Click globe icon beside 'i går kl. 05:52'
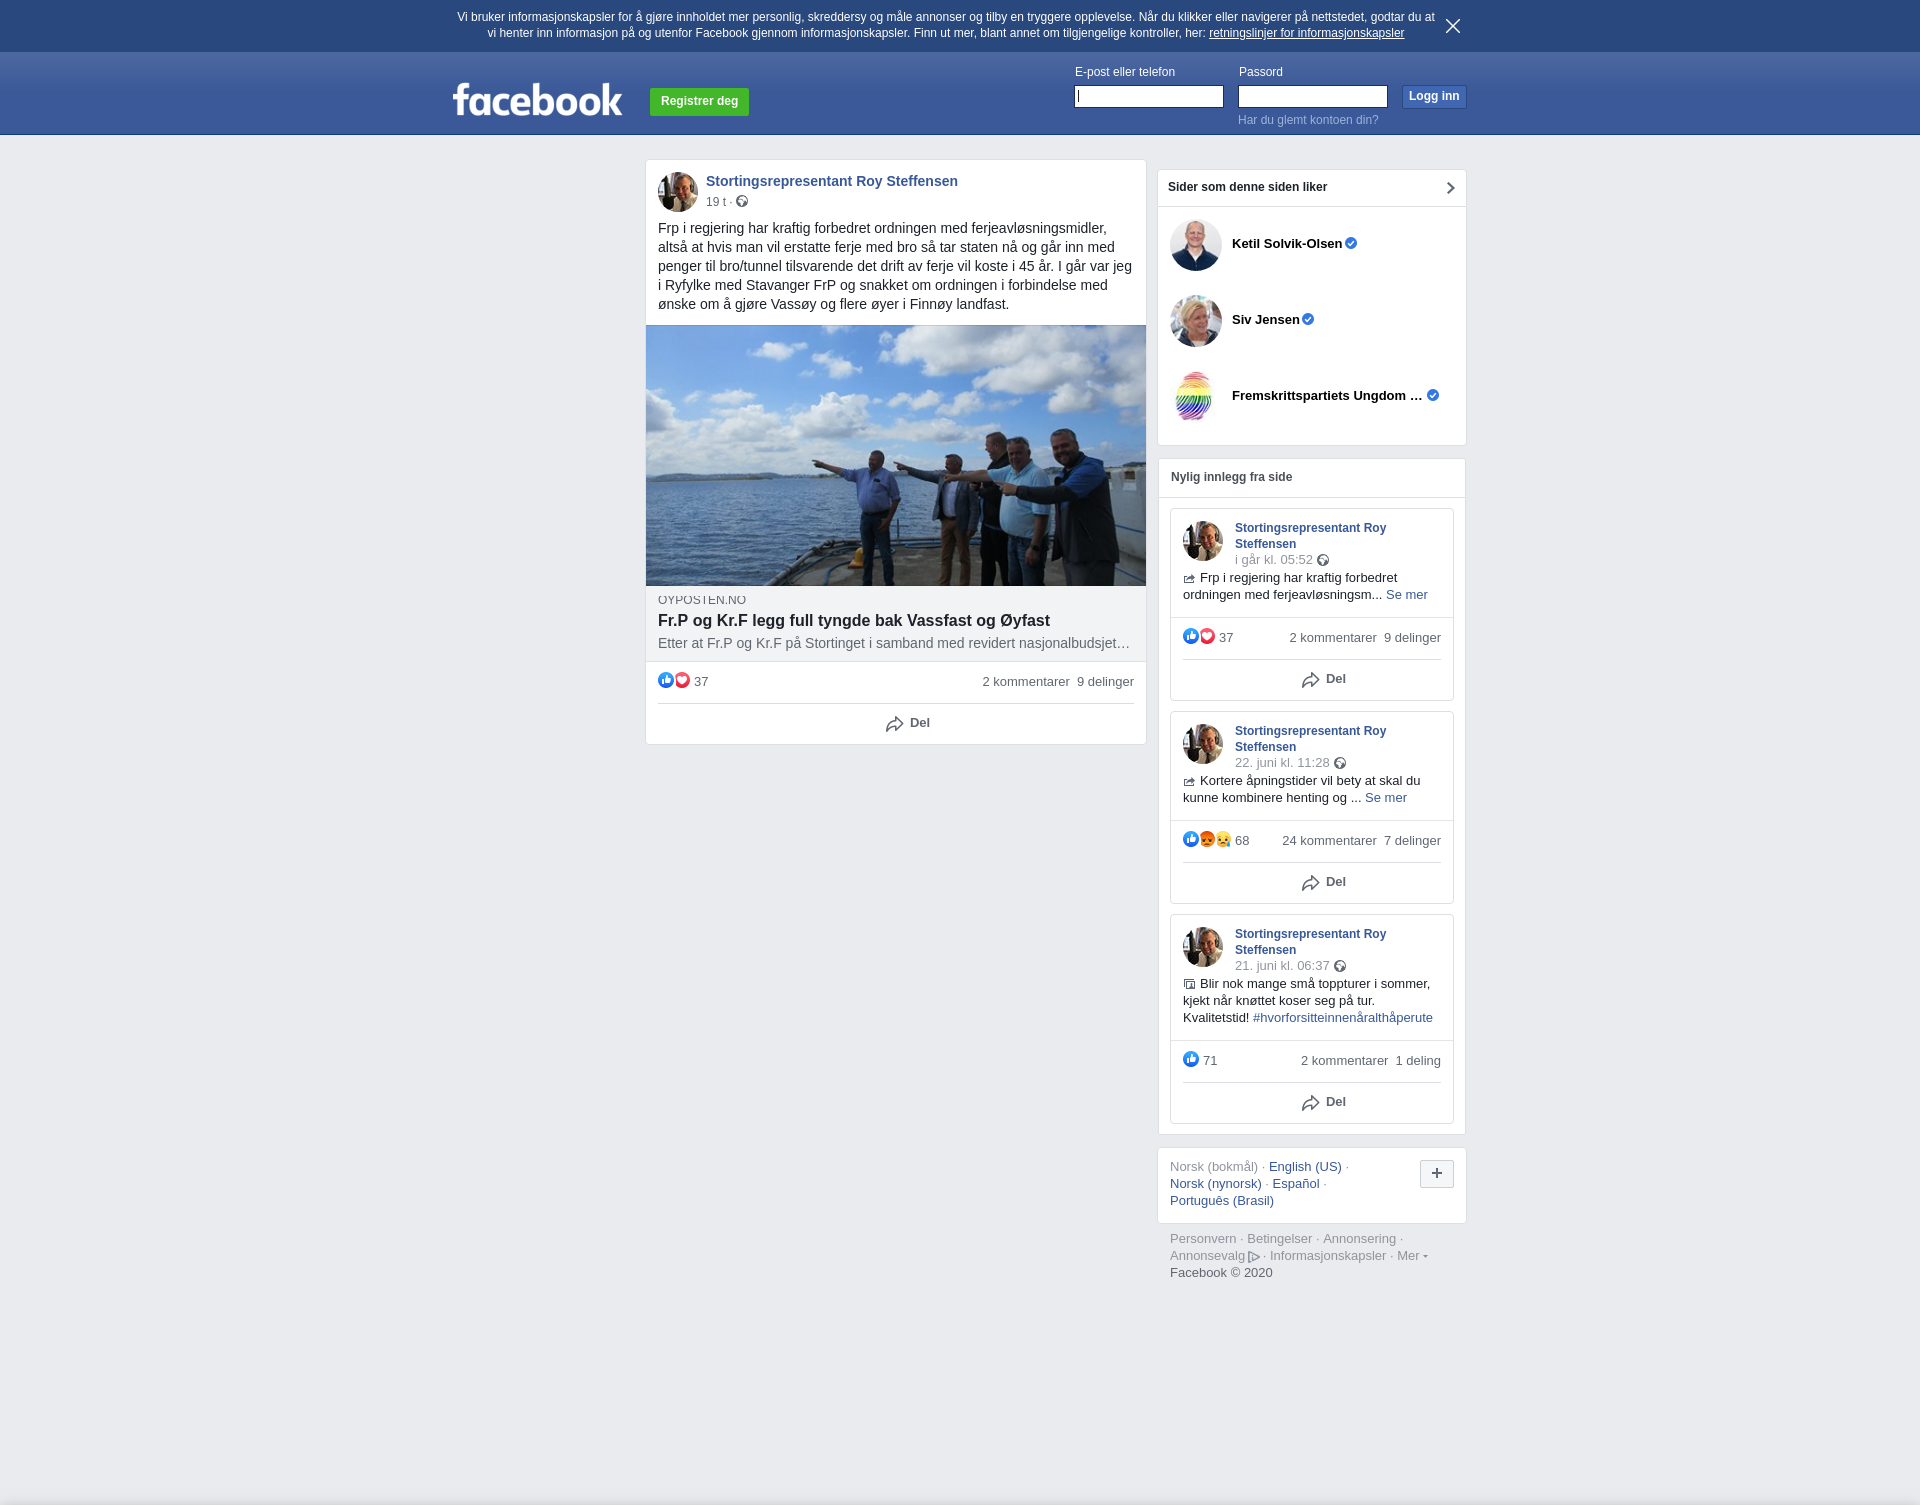Screen dimensions: 1920x1505 point(1323,560)
